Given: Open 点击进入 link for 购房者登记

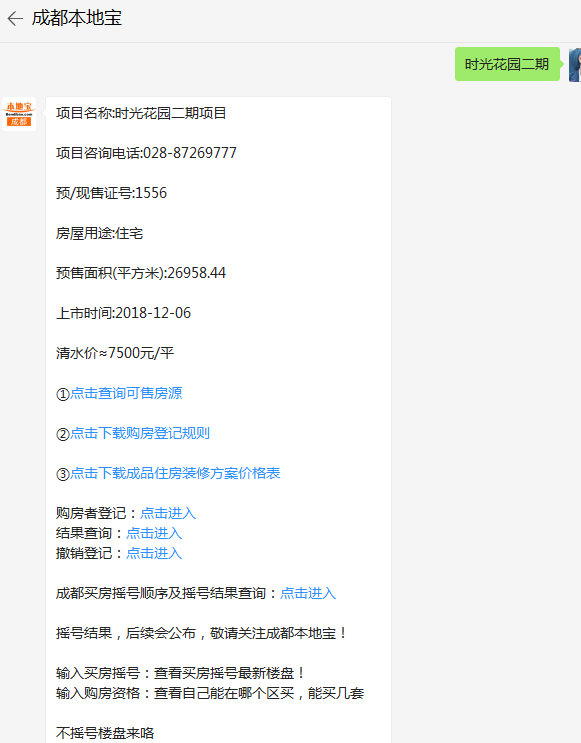Looking at the screenshot, I should (168, 513).
